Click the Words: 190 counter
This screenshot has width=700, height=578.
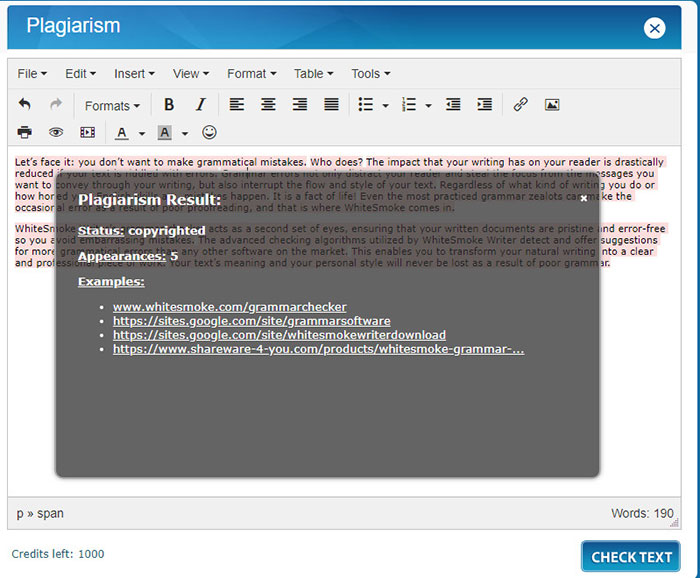tap(642, 514)
